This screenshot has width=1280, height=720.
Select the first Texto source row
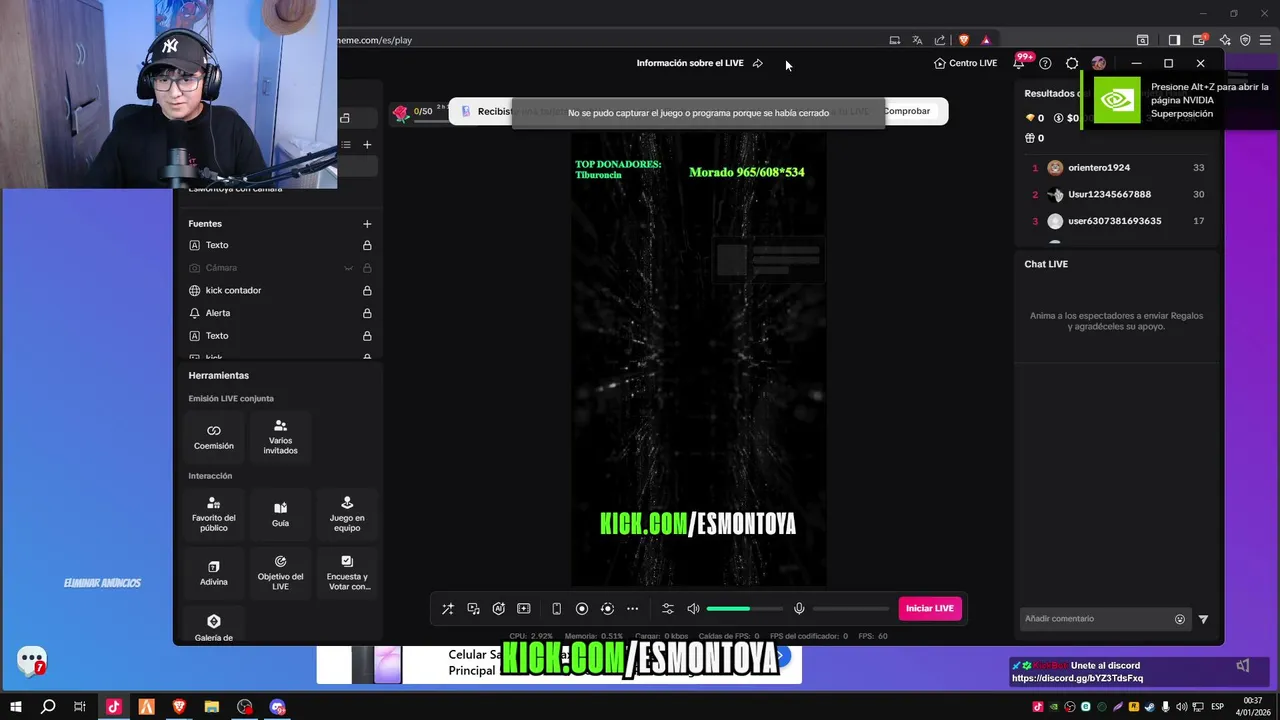click(280, 245)
